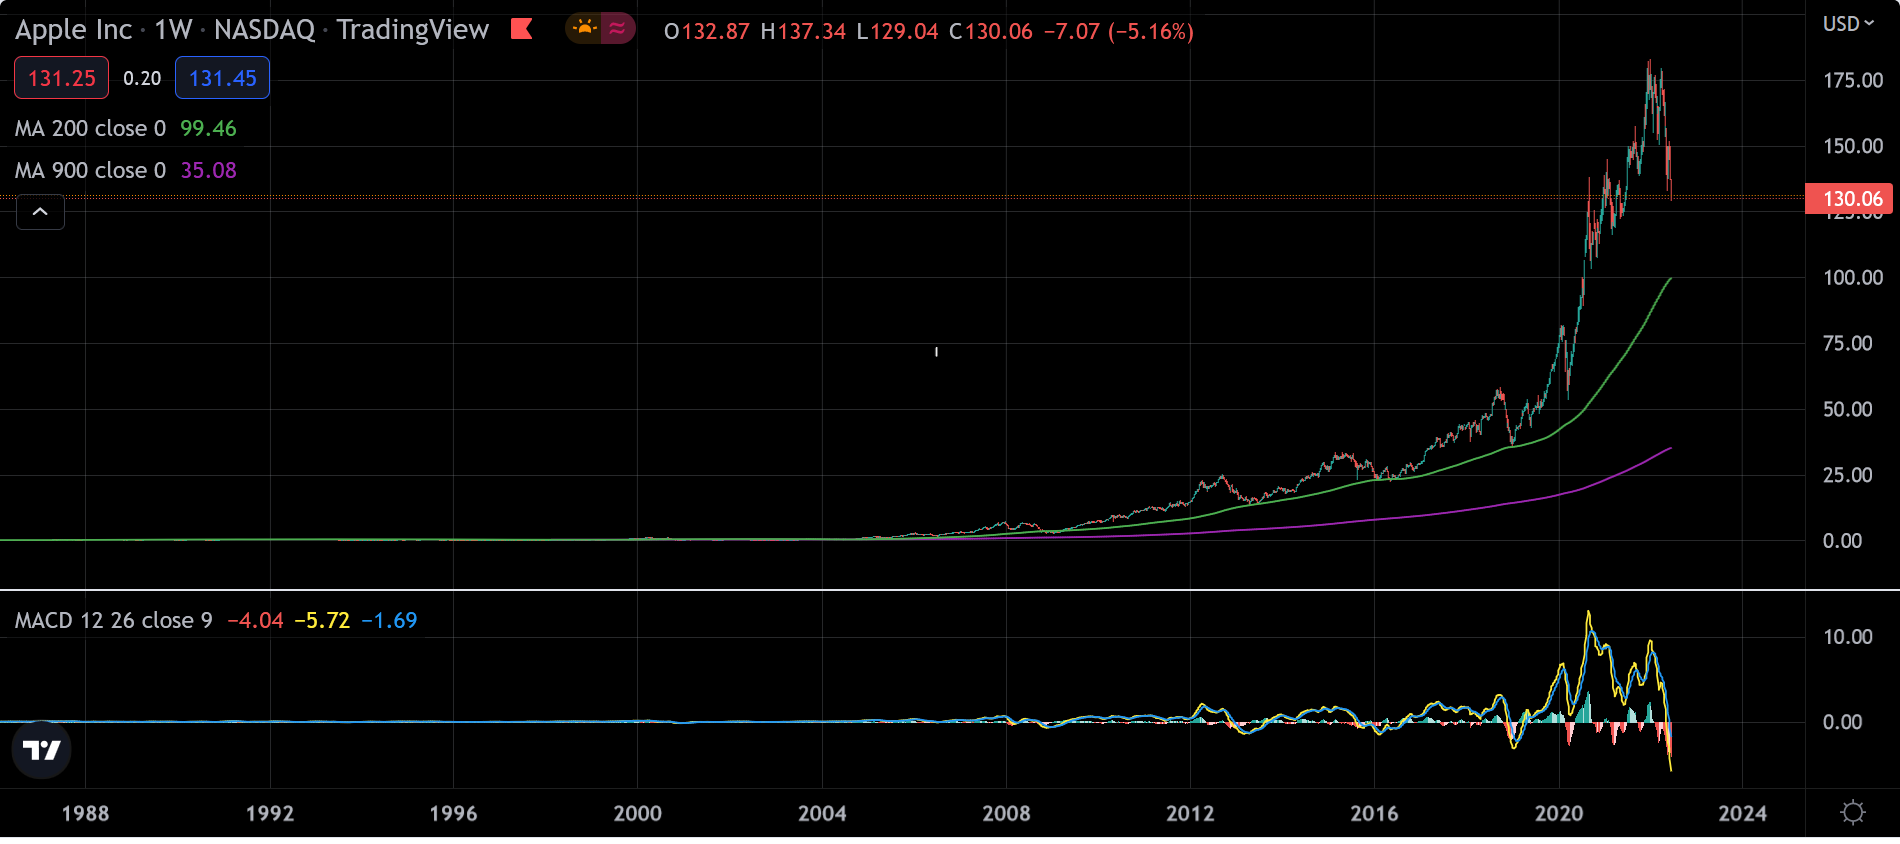This screenshot has height=844, width=1900.
Task: Click the 50.00 price scale label
Action: coord(1848,409)
